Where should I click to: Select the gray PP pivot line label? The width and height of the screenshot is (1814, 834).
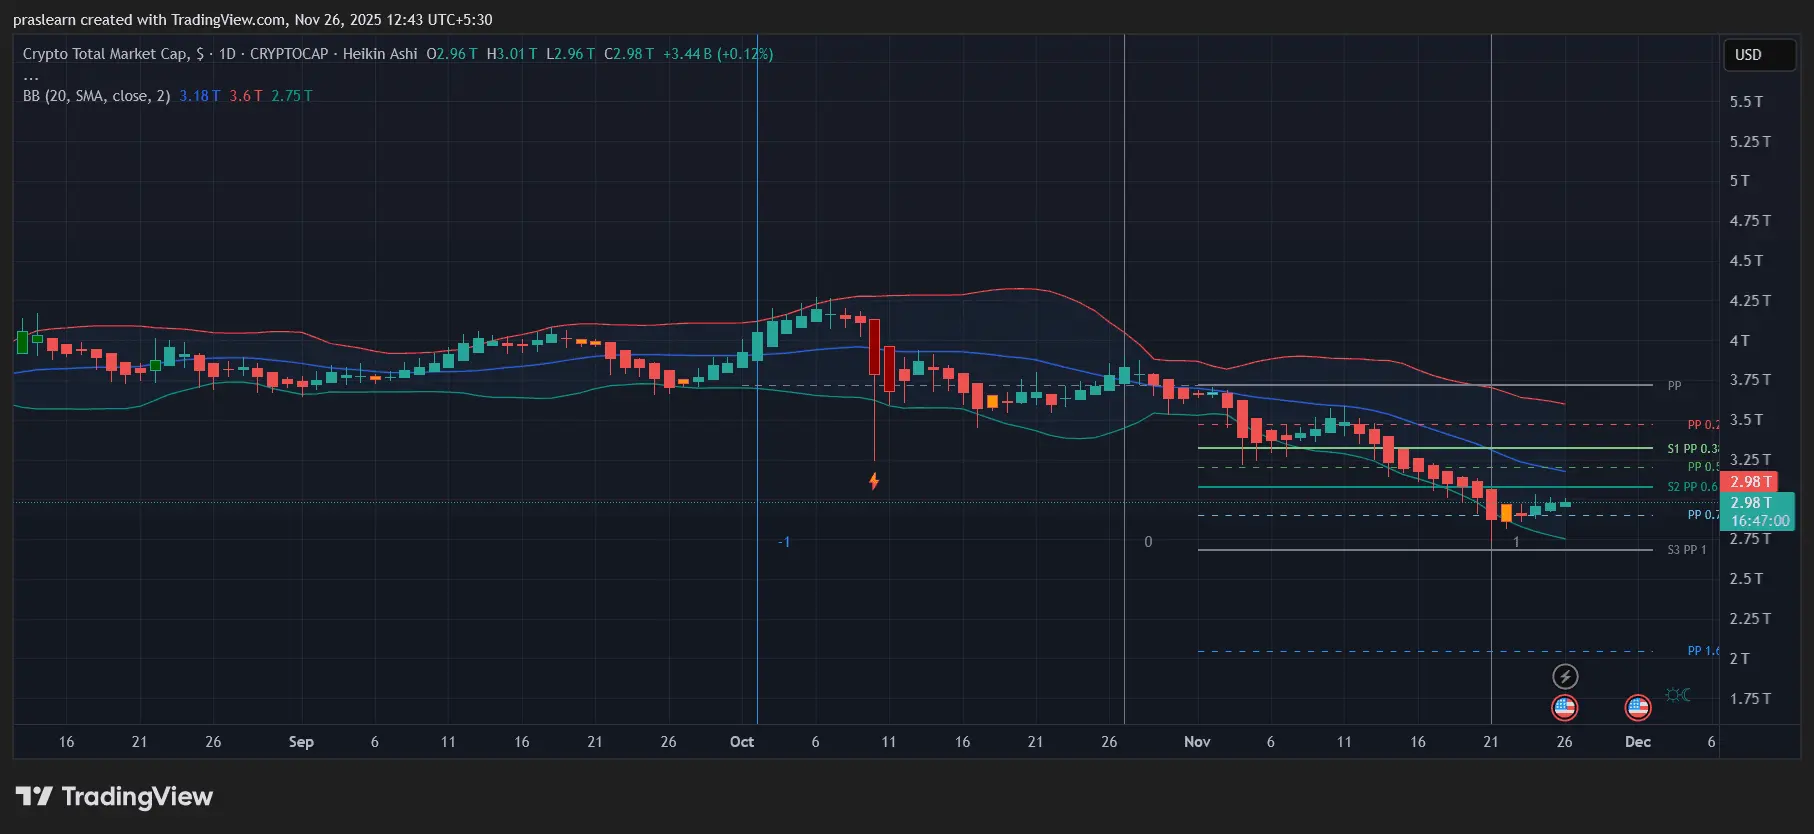1674,386
